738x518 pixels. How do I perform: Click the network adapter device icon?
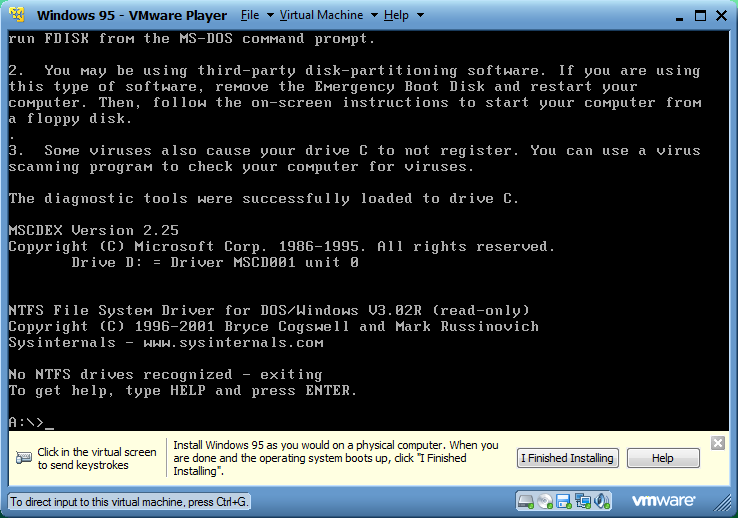coord(583,502)
